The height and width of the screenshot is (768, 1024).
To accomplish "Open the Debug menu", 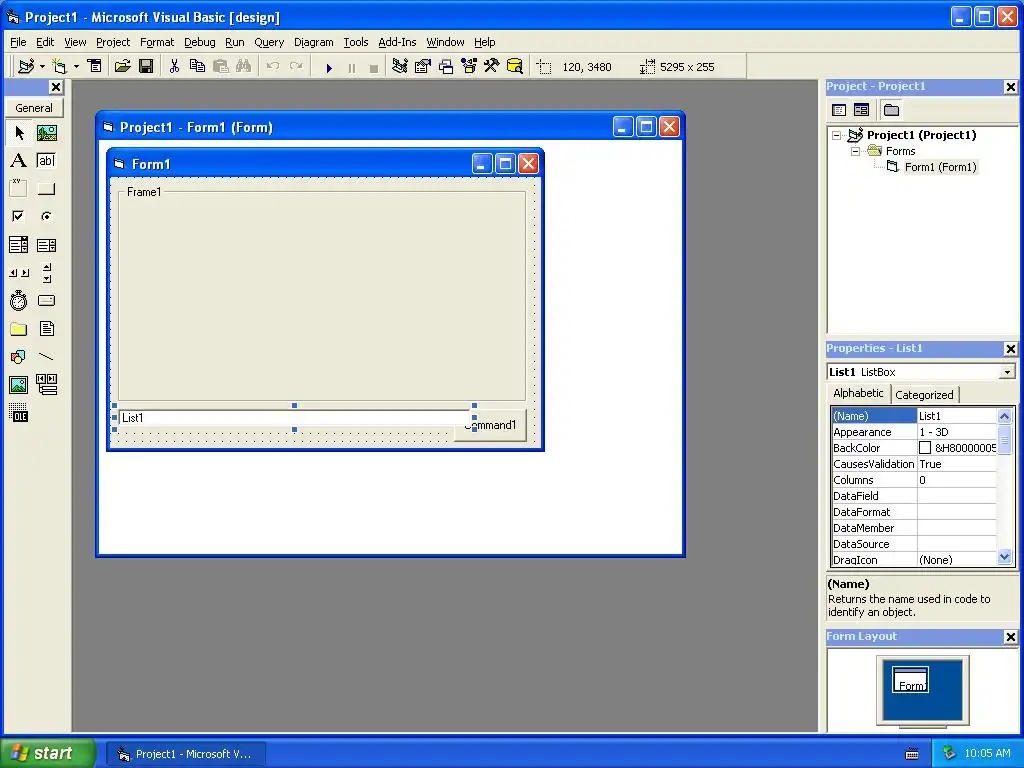I will click(199, 42).
